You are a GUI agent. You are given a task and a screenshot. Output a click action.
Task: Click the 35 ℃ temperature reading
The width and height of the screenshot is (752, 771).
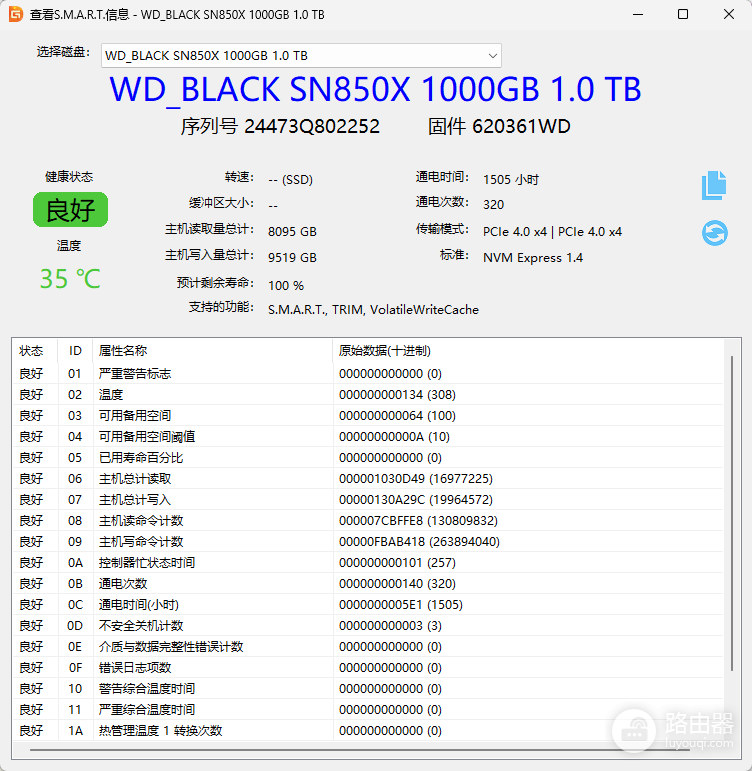click(x=70, y=279)
